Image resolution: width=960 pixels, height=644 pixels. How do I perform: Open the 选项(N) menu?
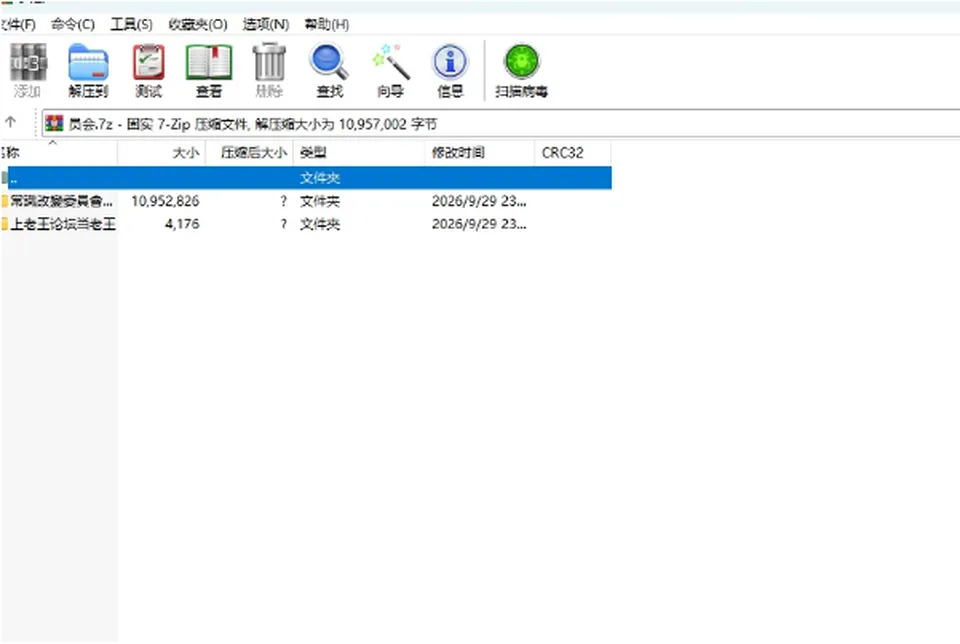pos(266,24)
